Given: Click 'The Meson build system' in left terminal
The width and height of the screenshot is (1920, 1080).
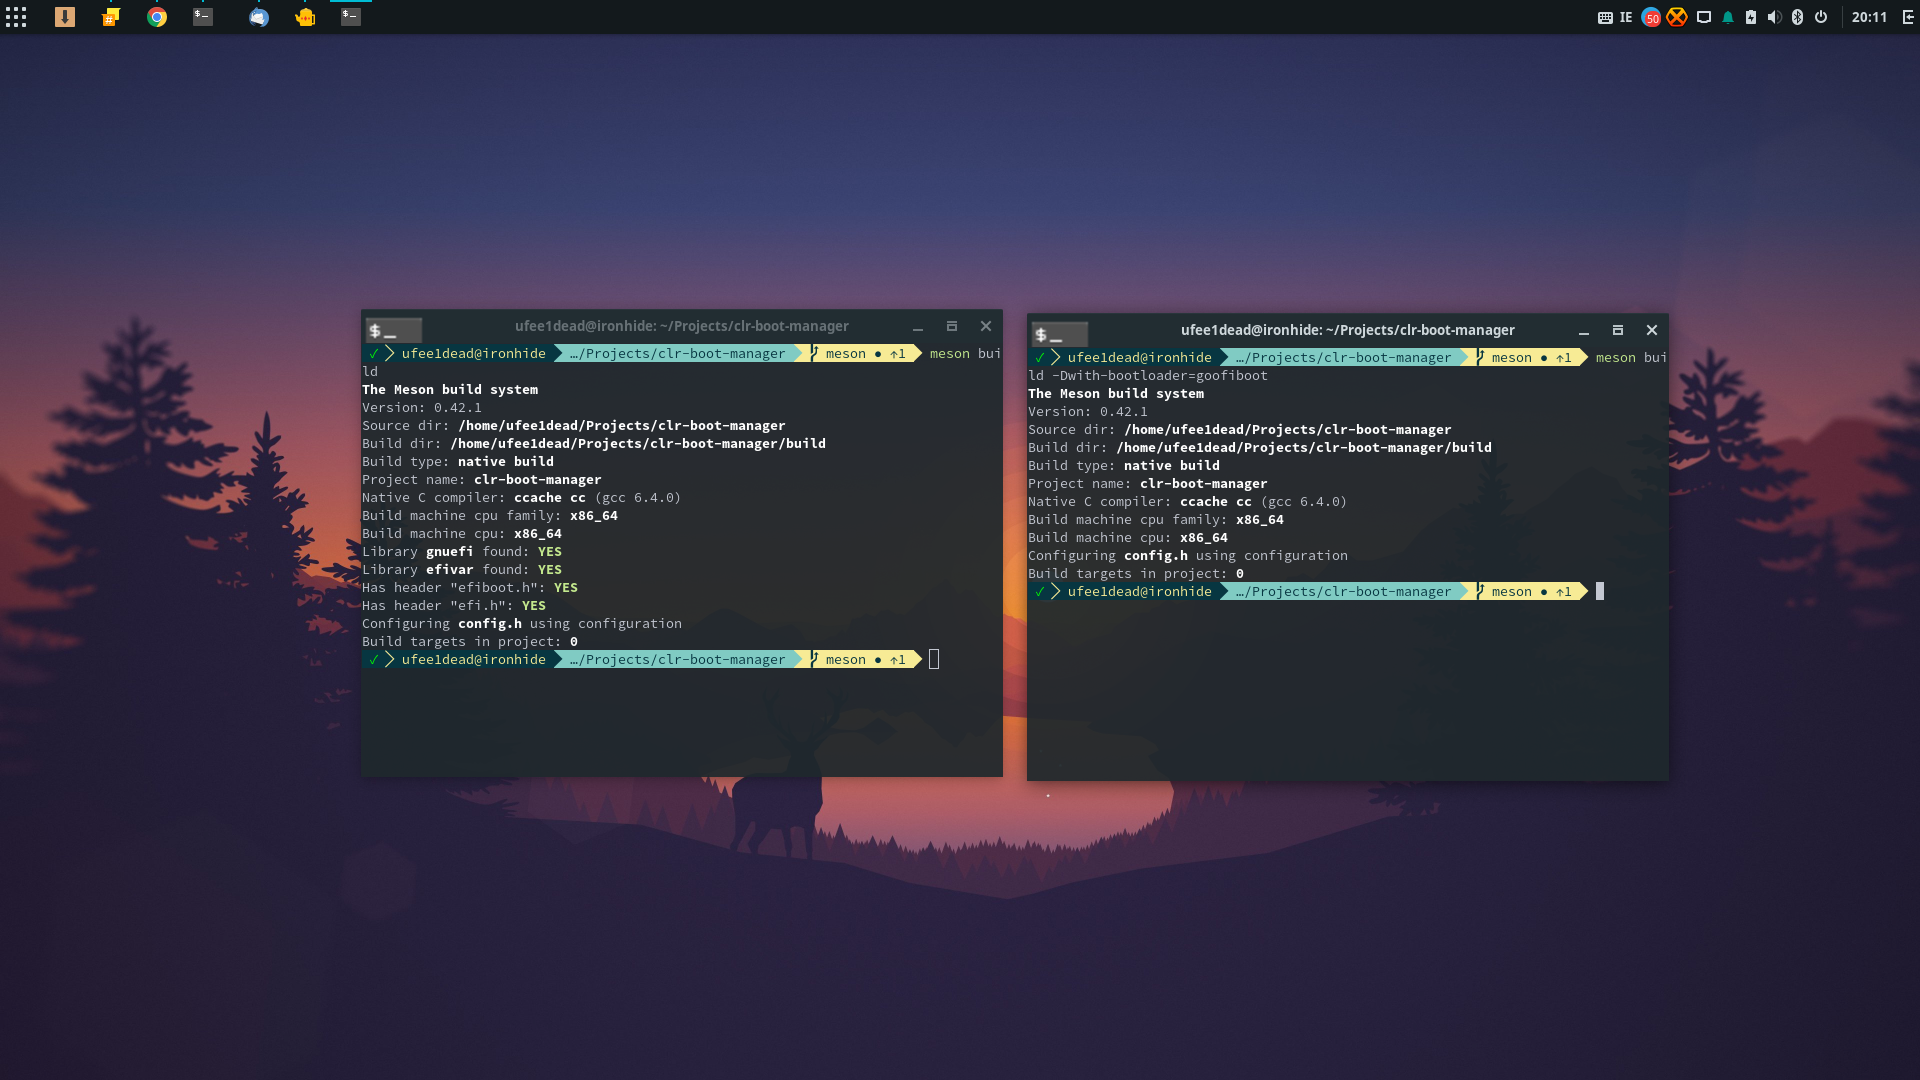Looking at the screenshot, I should click(450, 390).
